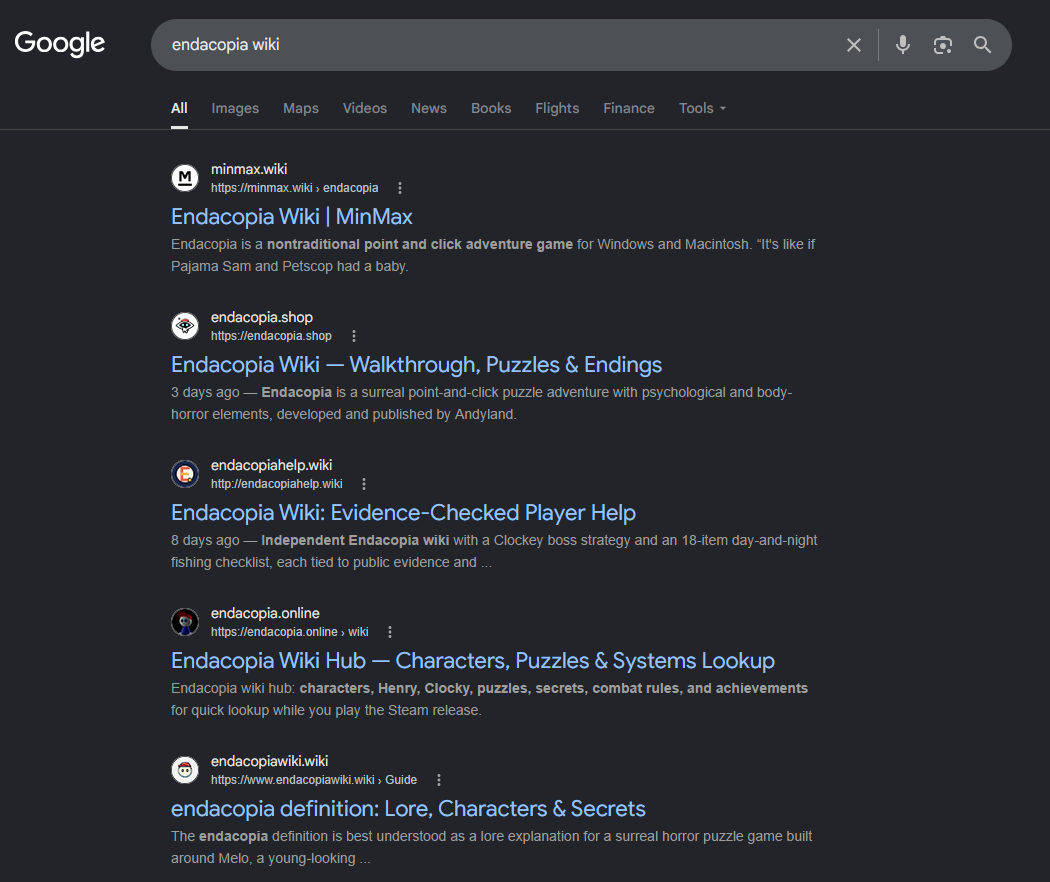The height and width of the screenshot is (882, 1050).
Task: Click site name minmax.wiki
Action: pos(249,169)
